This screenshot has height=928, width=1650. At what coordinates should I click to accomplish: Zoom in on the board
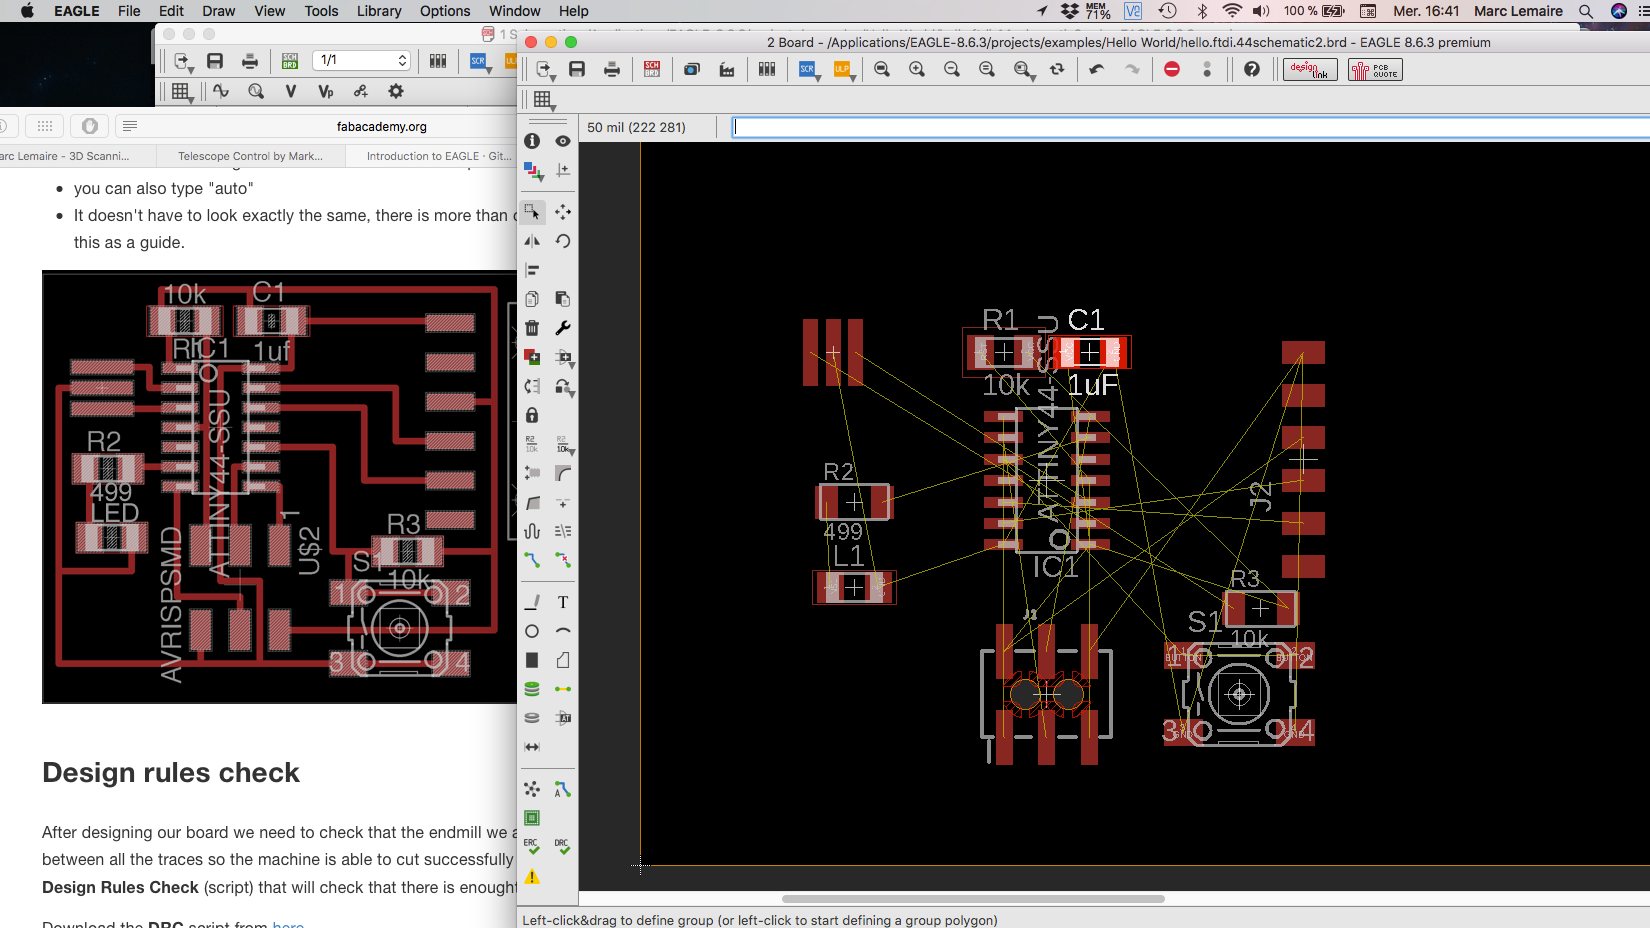click(x=917, y=69)
